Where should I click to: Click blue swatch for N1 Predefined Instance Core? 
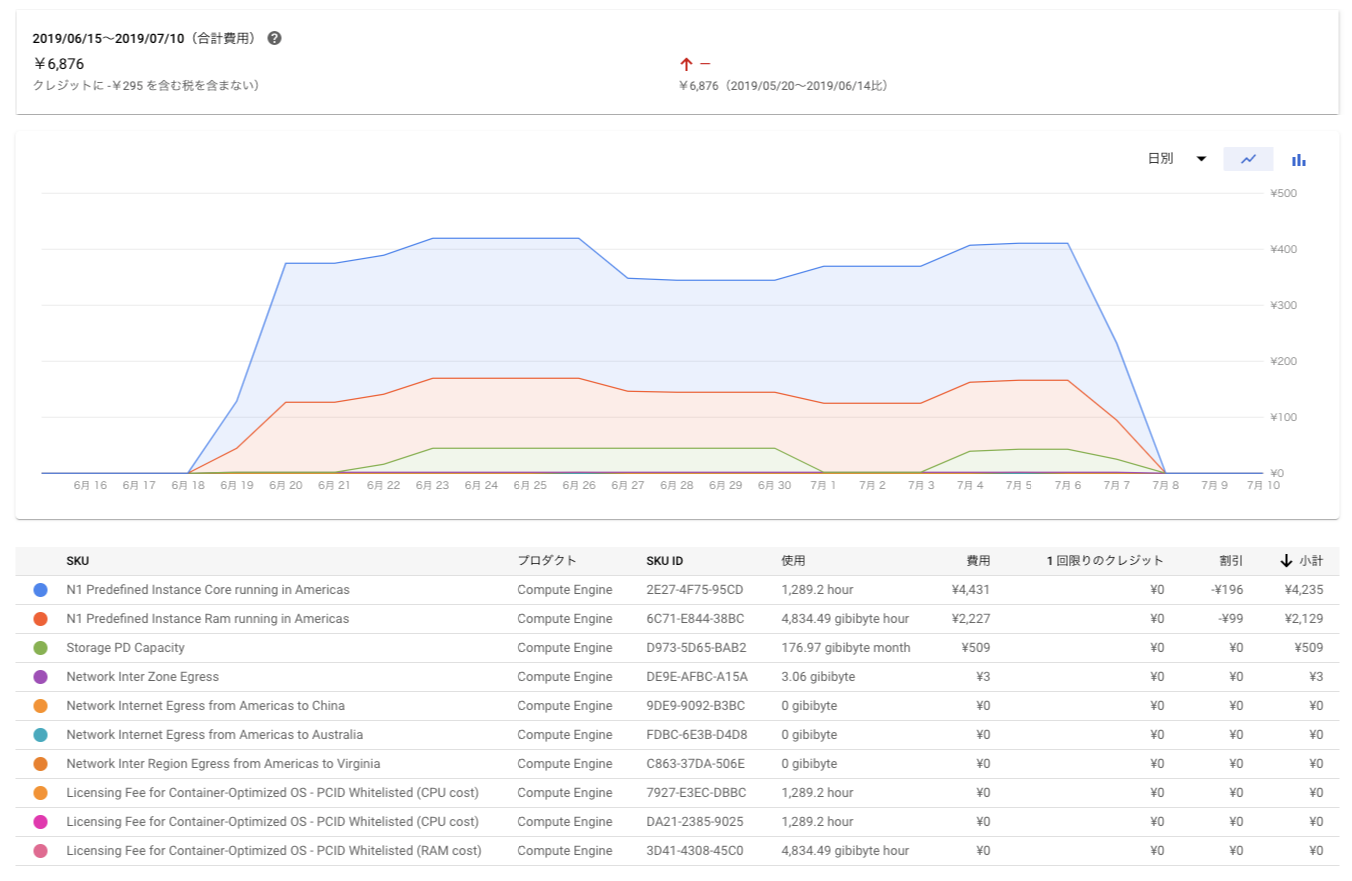40,590
